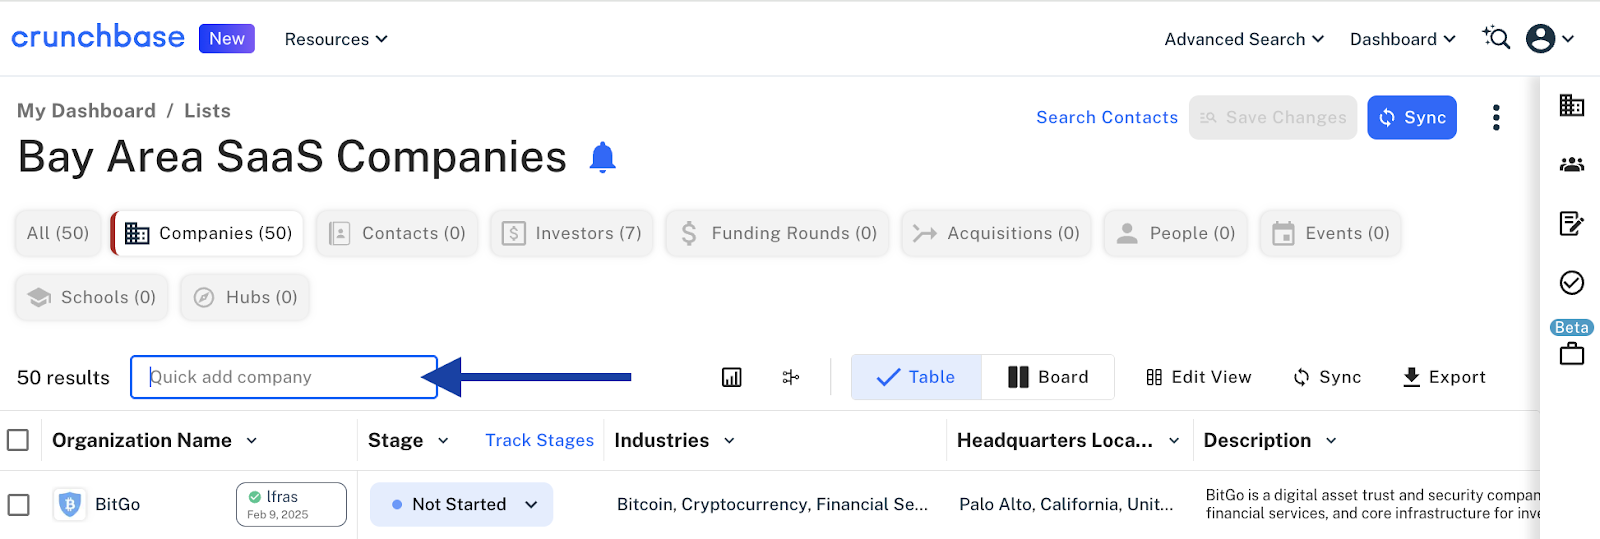Select the BitGo row checkbox
This screenshot has width=1600, height=539.
[x=18, y=504]
